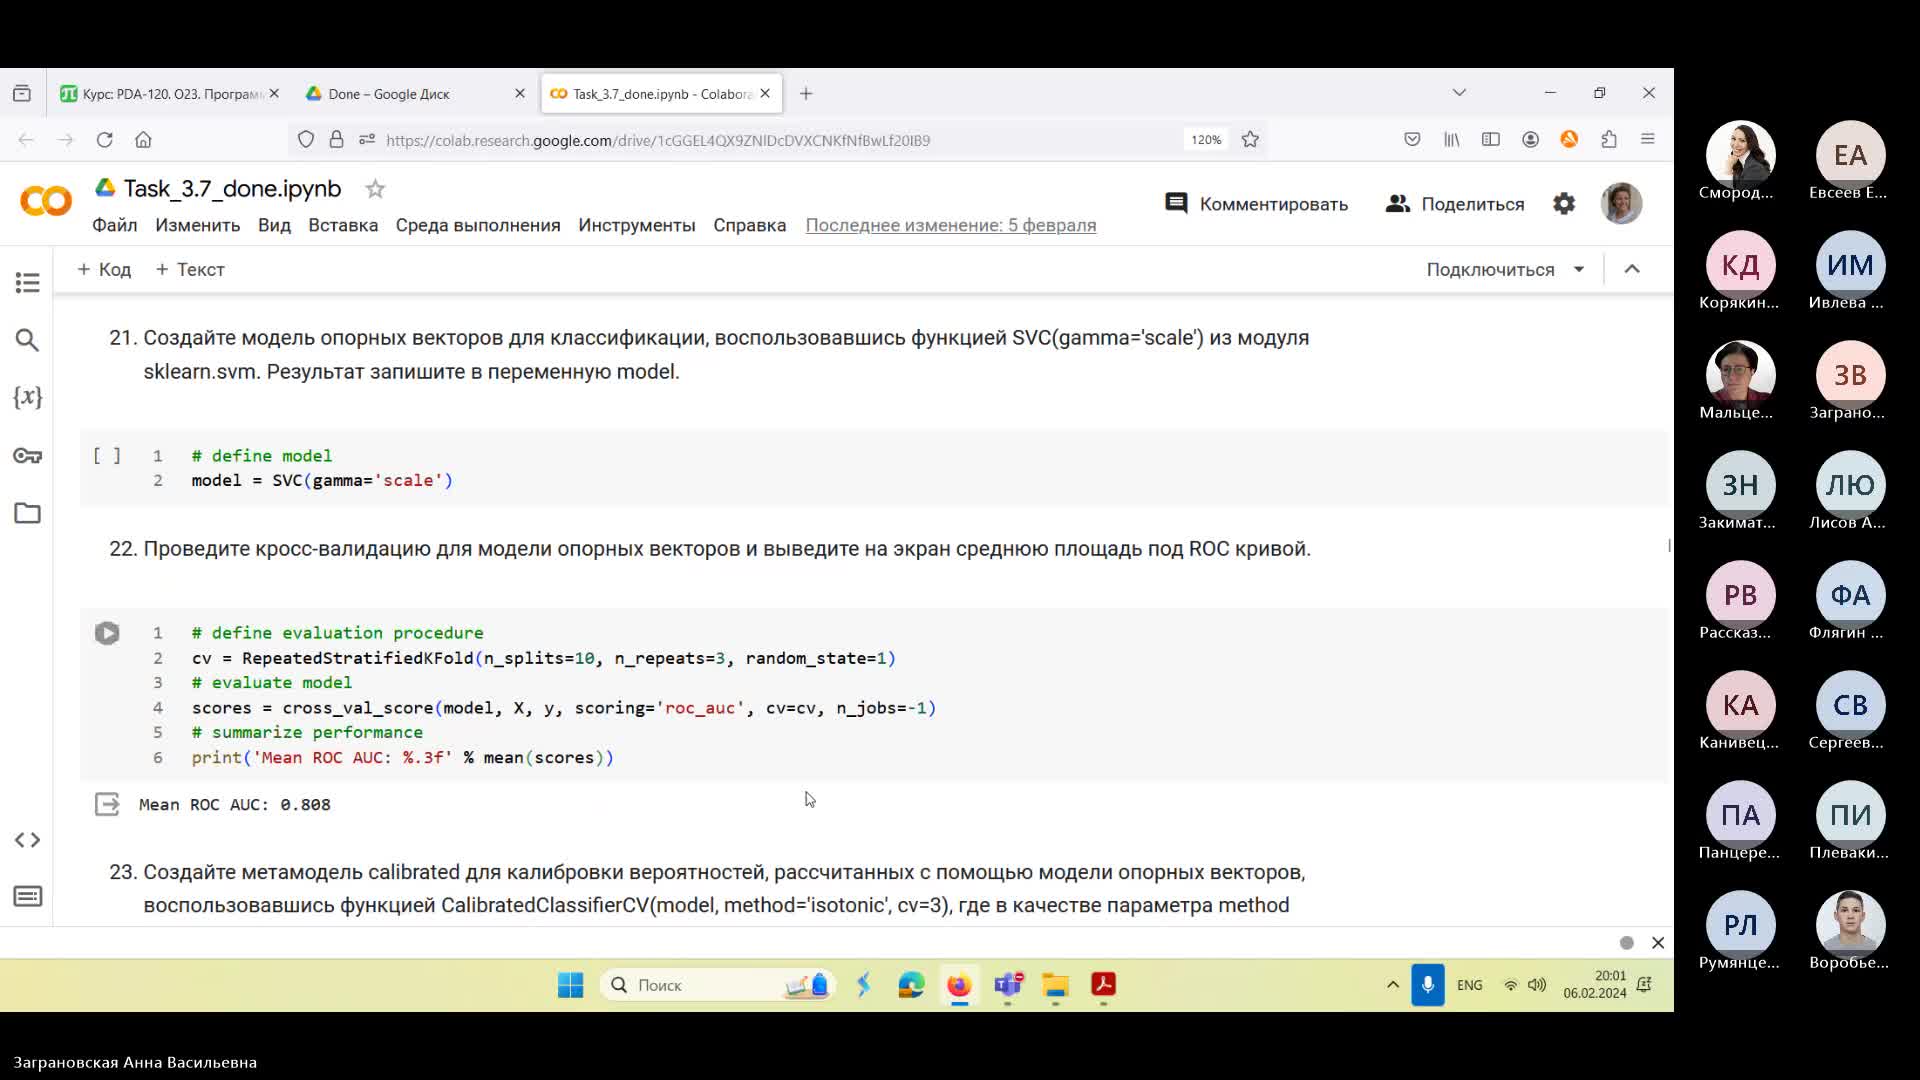Click Последнее изменение: 5 февраля link

pyautogui.click(x=951, y=225)
